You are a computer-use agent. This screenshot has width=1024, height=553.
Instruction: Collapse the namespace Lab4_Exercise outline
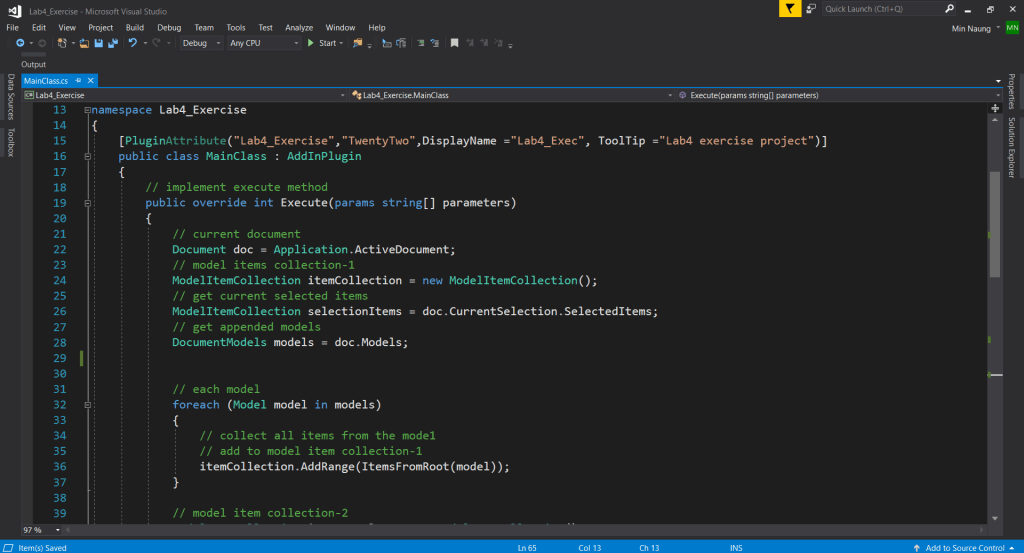85,110
